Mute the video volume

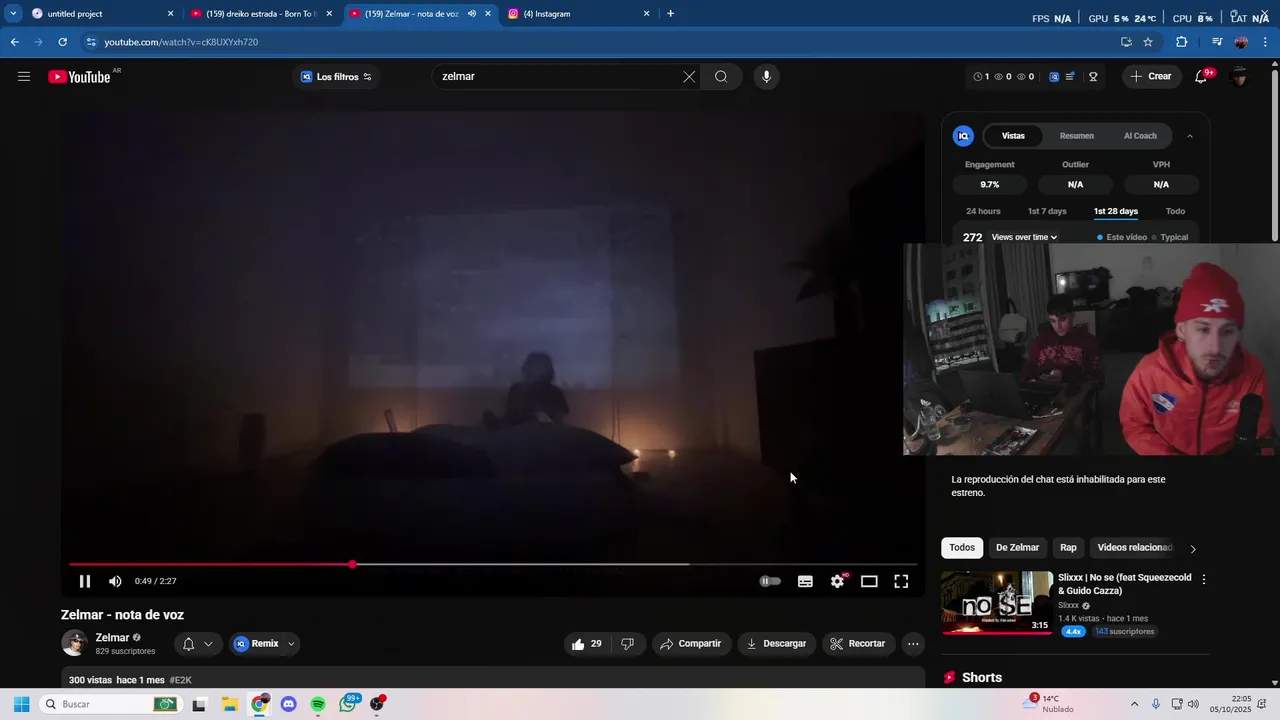click(x=115, y=581)
